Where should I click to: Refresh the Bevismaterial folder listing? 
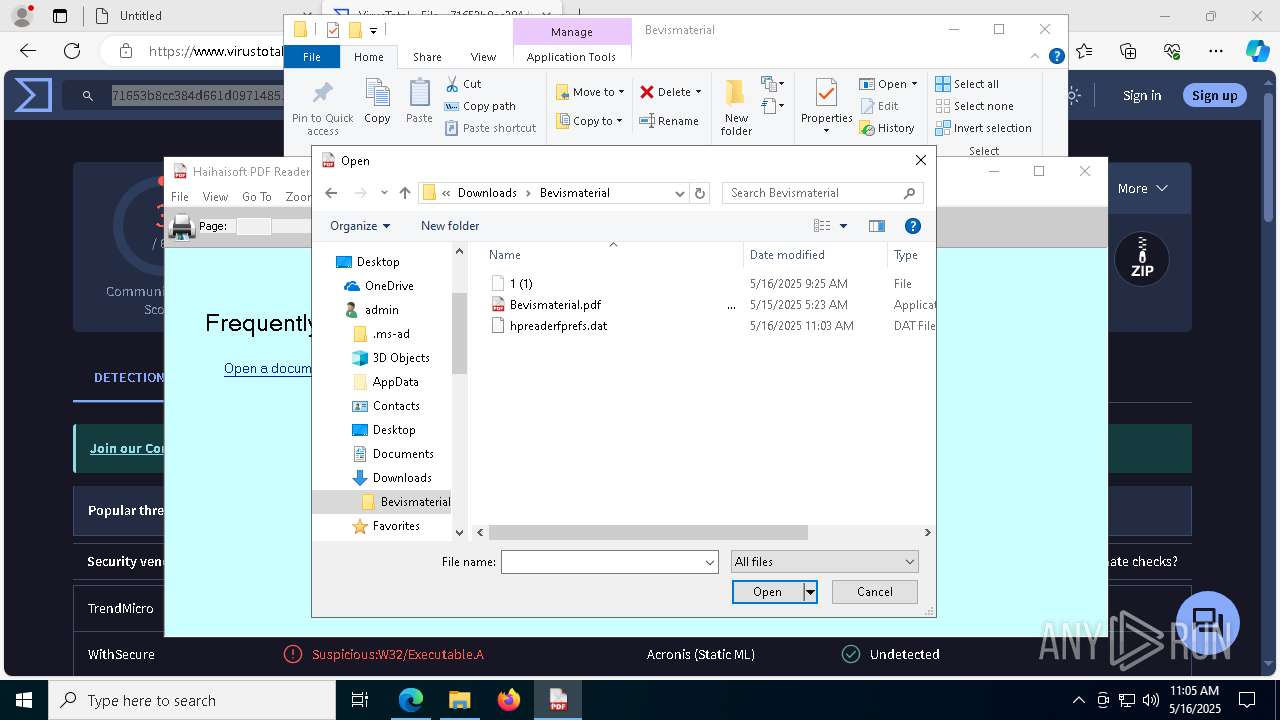point(700,193)
